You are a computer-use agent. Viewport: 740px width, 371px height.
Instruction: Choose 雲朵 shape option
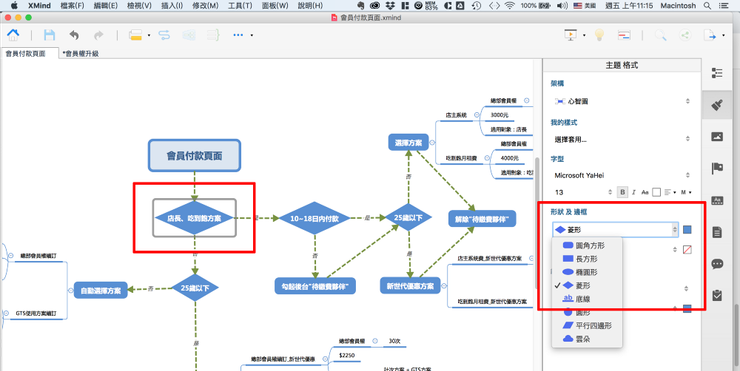[x=576, y=339]
